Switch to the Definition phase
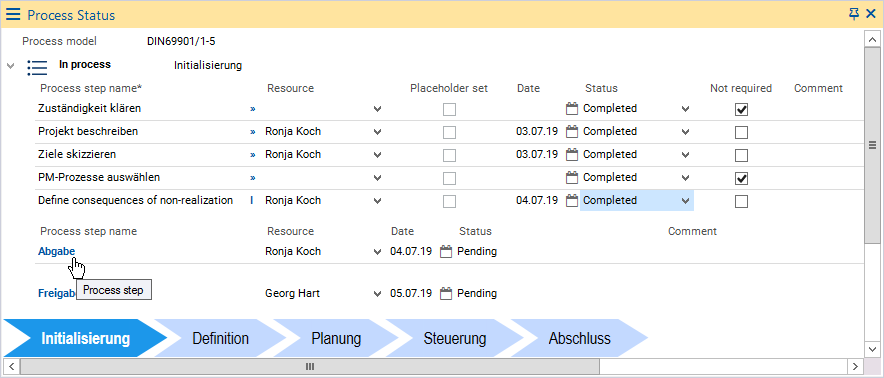This screenshot has width=884, height=378. coord(220,339)
